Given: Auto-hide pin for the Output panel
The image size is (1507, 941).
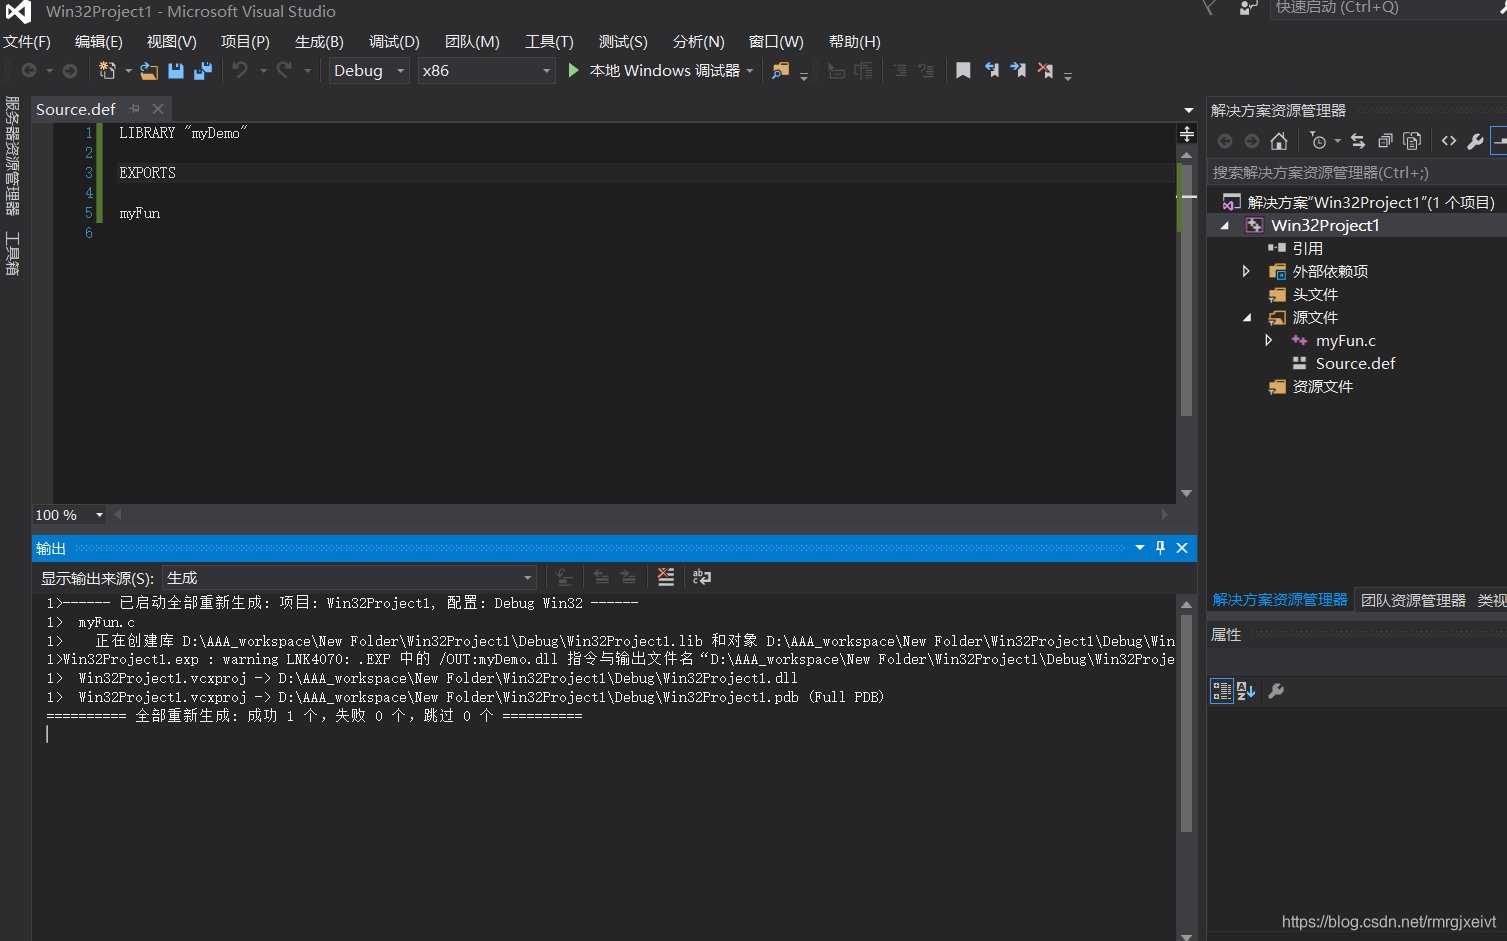Looking at the screenshot, I should 1160,548.
